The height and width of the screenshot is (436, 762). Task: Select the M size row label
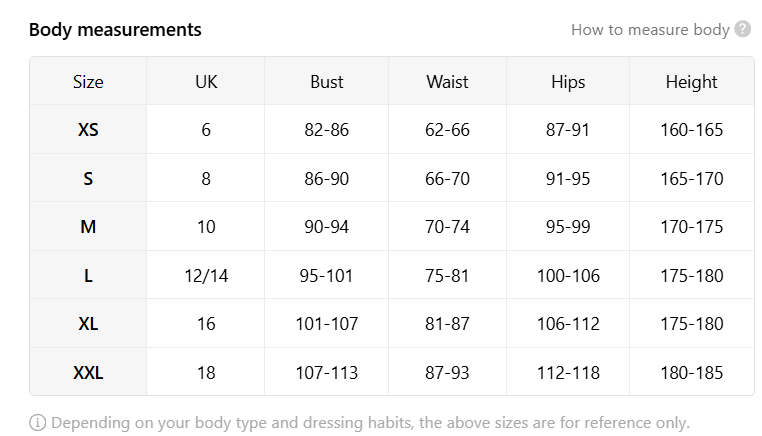[x=88, y=227]
